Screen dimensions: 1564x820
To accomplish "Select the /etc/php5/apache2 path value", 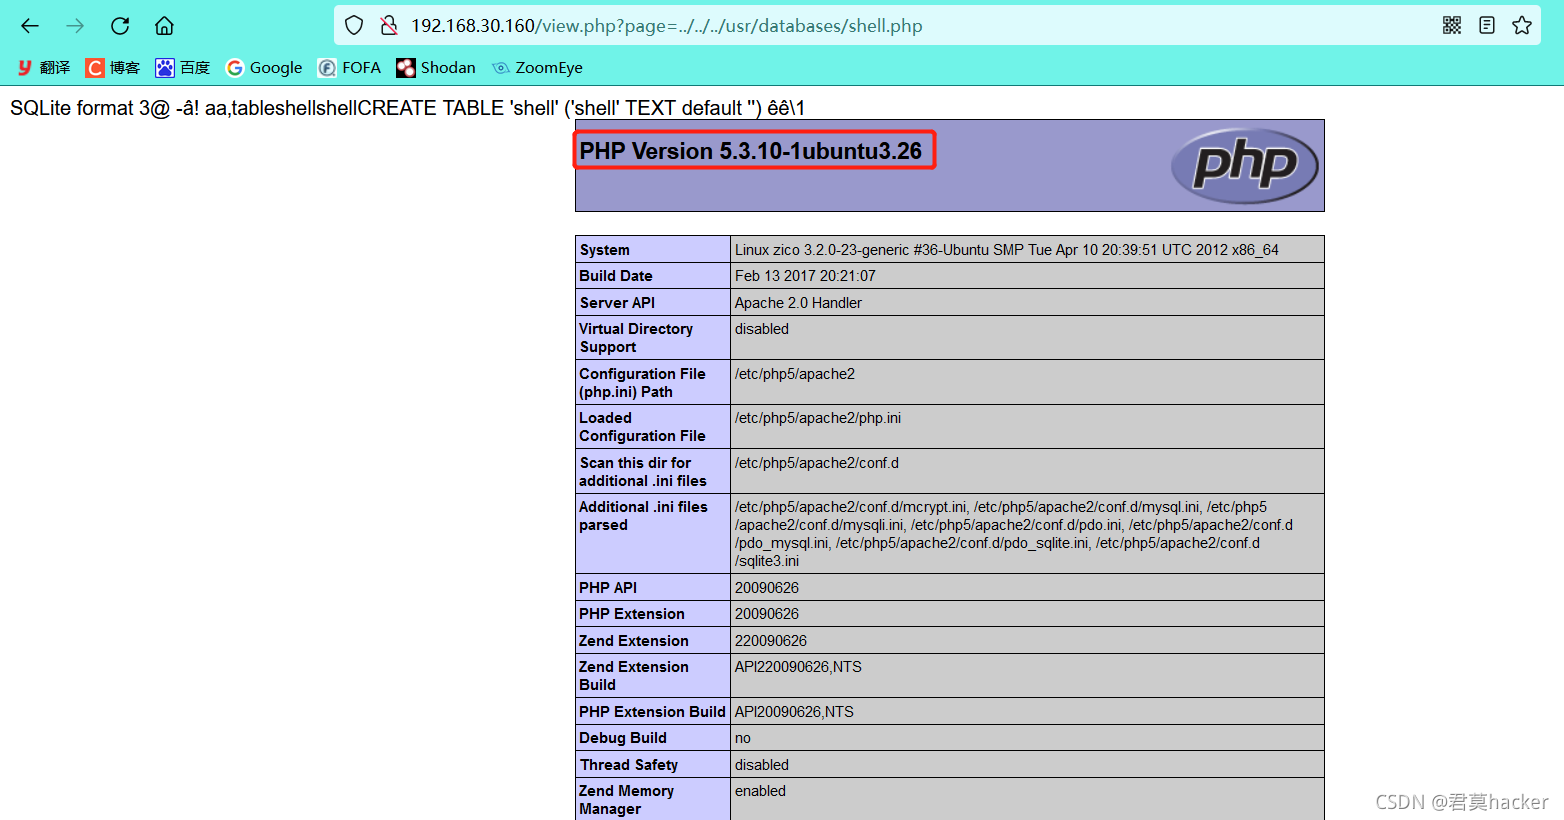I will (795, 374).
